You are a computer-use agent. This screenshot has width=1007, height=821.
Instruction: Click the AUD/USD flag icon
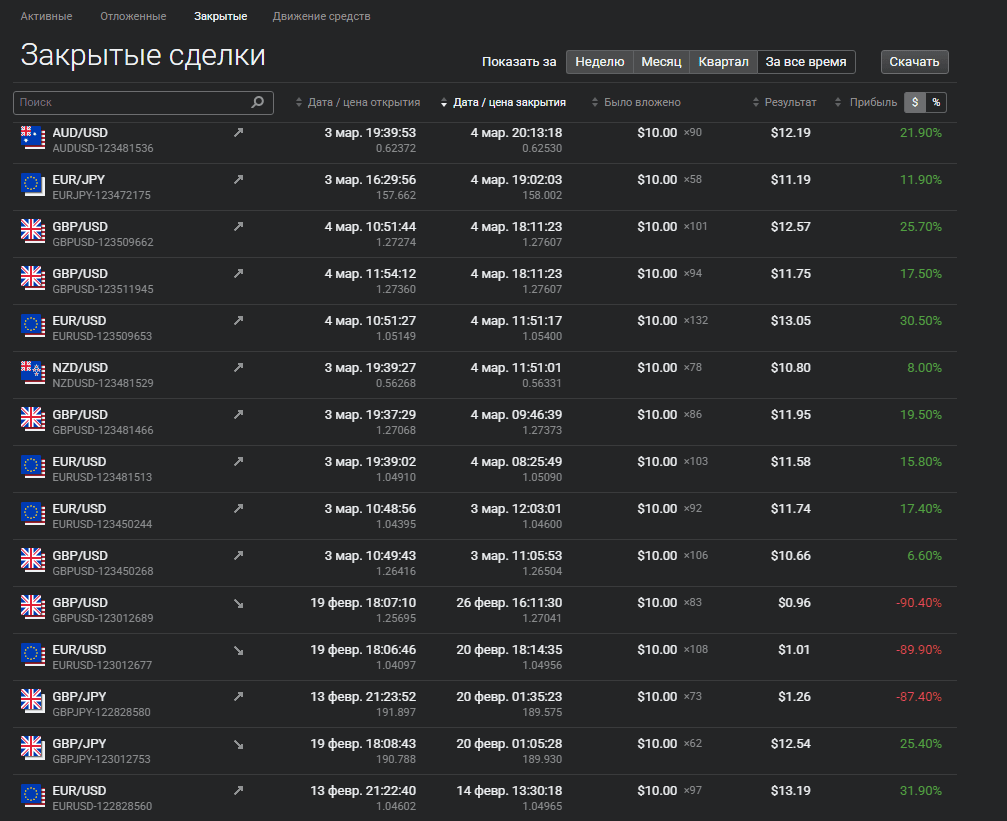pos(33,138)
